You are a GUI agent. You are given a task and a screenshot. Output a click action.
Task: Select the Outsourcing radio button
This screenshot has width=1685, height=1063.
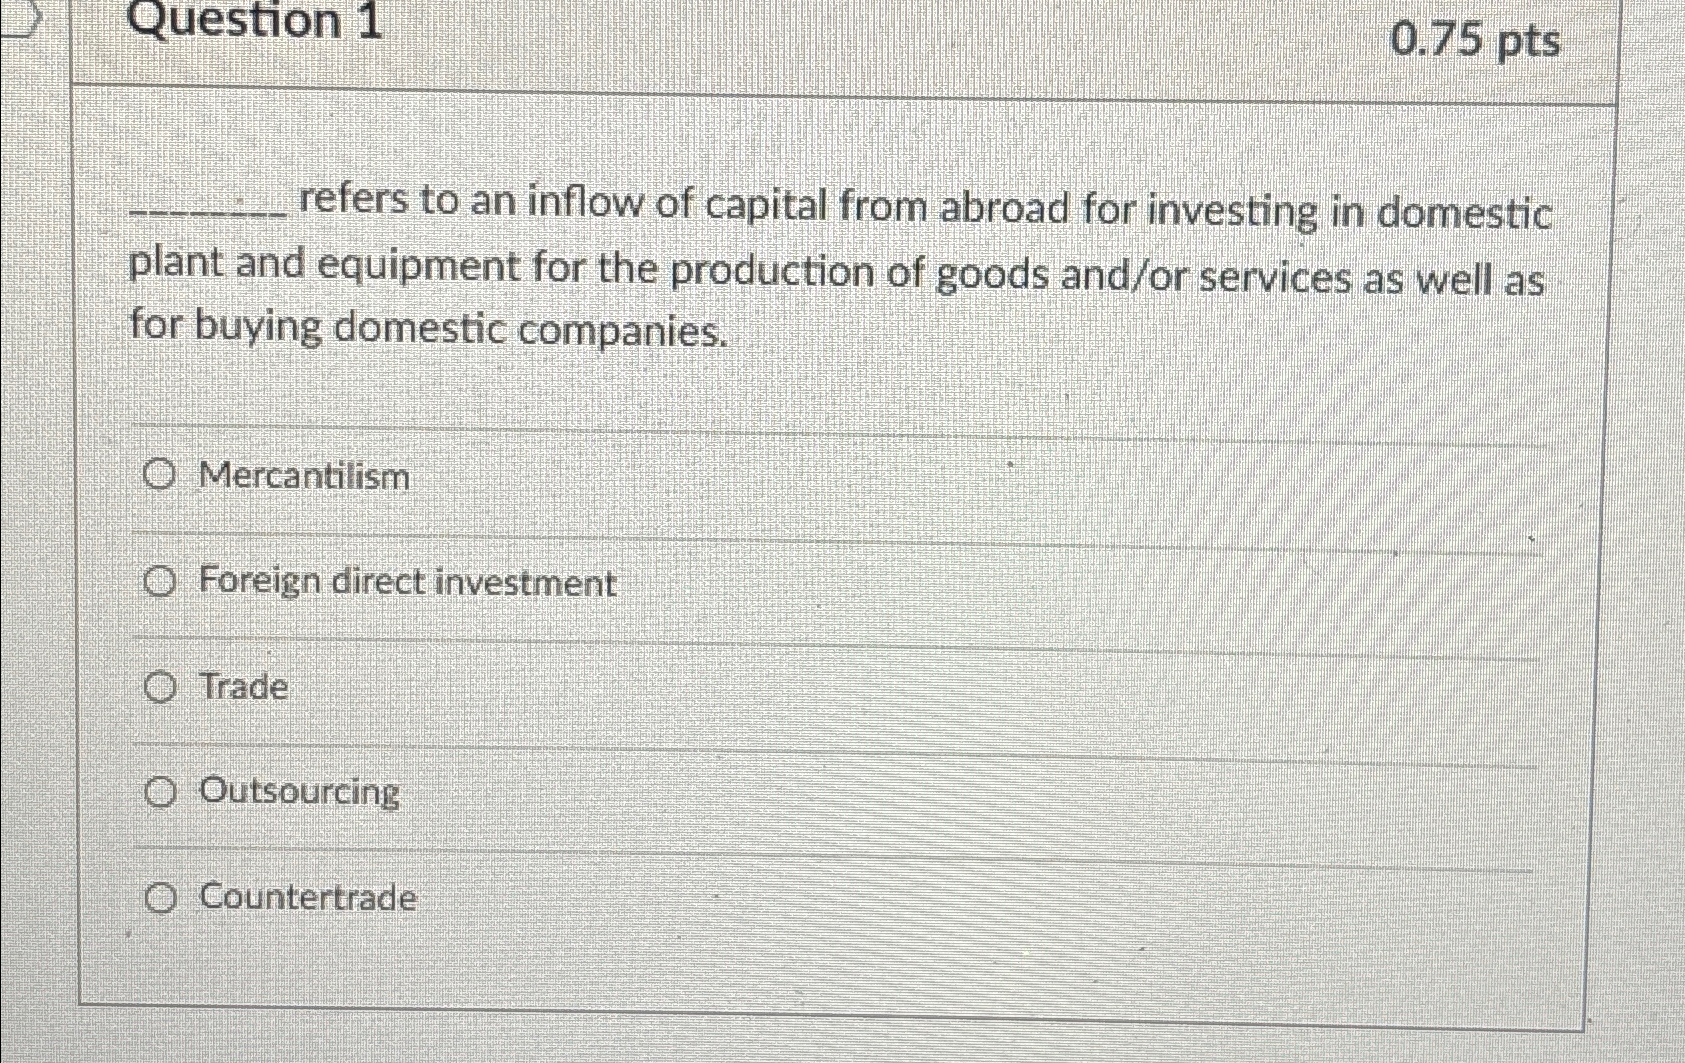point(160,792)
